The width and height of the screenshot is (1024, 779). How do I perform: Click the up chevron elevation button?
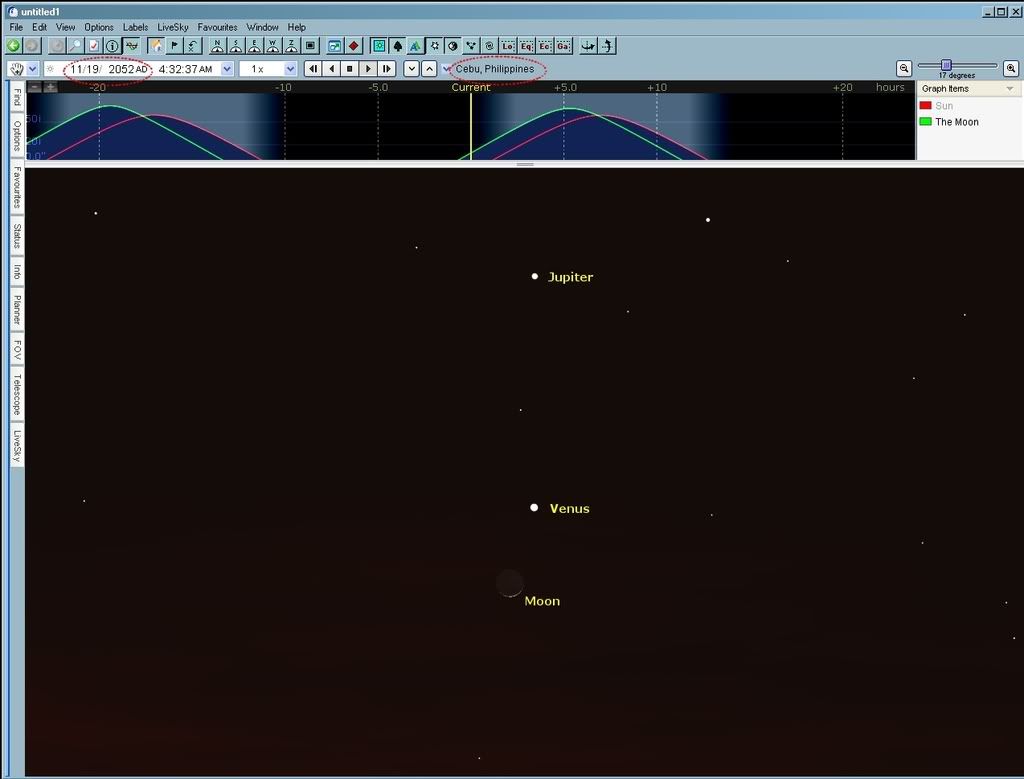point(429,69)
